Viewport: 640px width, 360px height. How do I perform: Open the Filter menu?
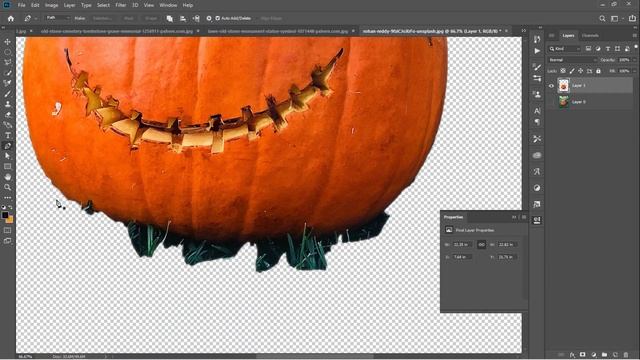click(x=120, y=5)
